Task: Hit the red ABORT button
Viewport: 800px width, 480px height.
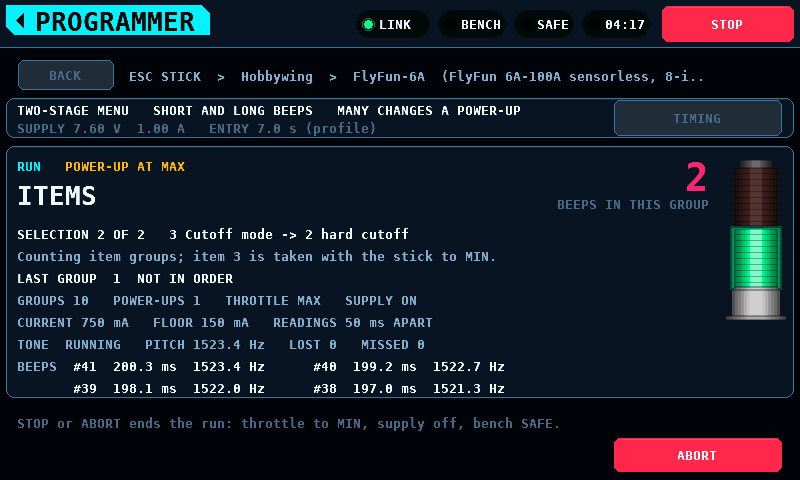Action: point(697,455)
